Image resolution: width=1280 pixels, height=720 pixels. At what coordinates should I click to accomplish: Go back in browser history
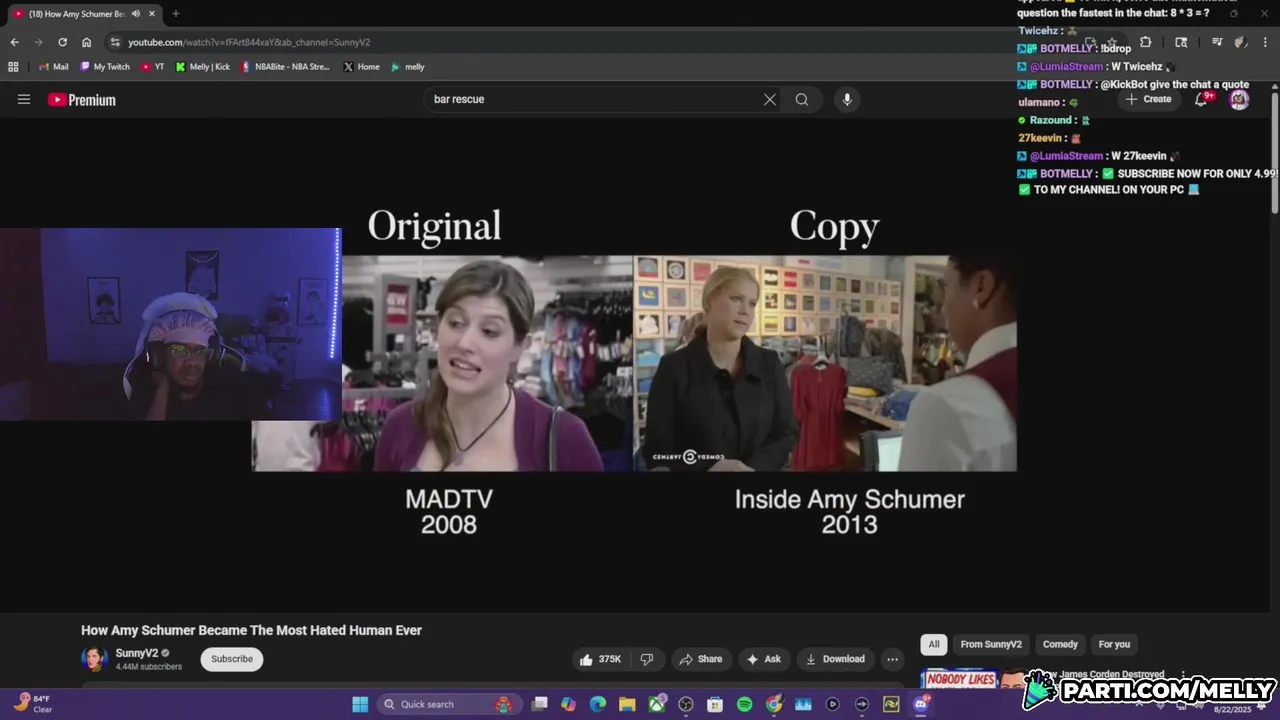[x=14, y=42]
